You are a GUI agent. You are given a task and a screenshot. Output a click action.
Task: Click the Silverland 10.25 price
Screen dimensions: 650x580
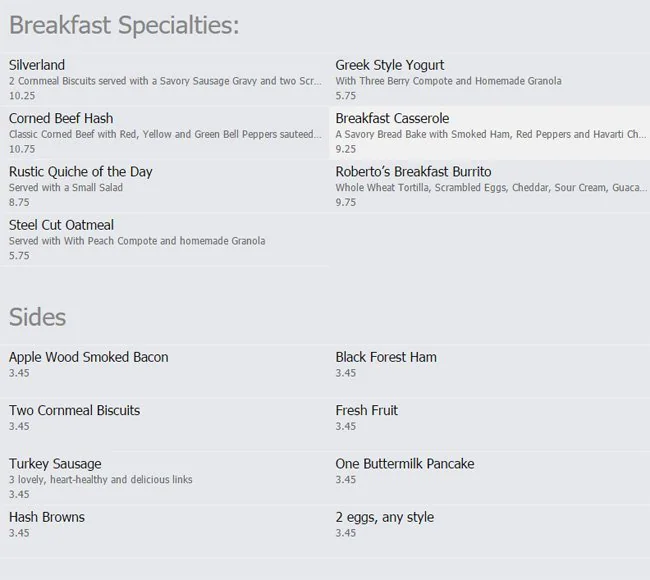pos(22,96)
